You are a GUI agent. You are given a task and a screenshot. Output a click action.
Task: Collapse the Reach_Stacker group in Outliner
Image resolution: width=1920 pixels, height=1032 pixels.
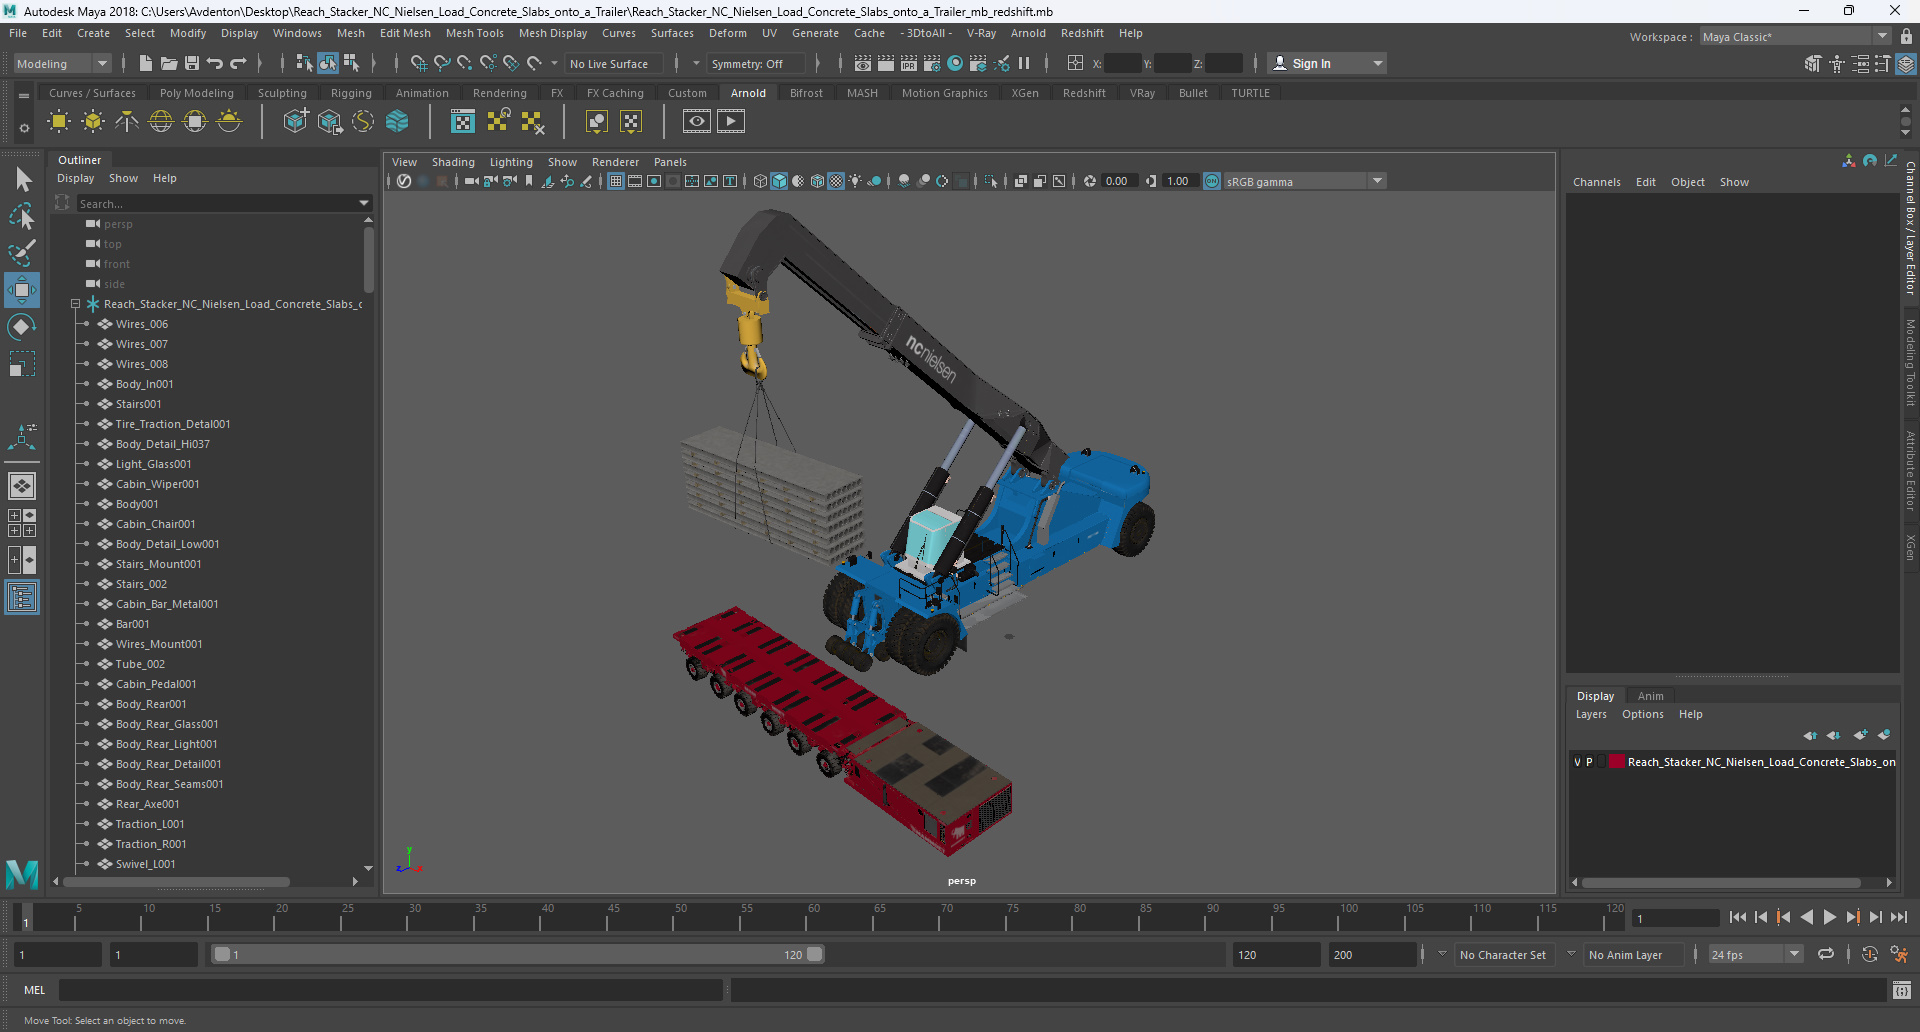[x=75, y=304]
